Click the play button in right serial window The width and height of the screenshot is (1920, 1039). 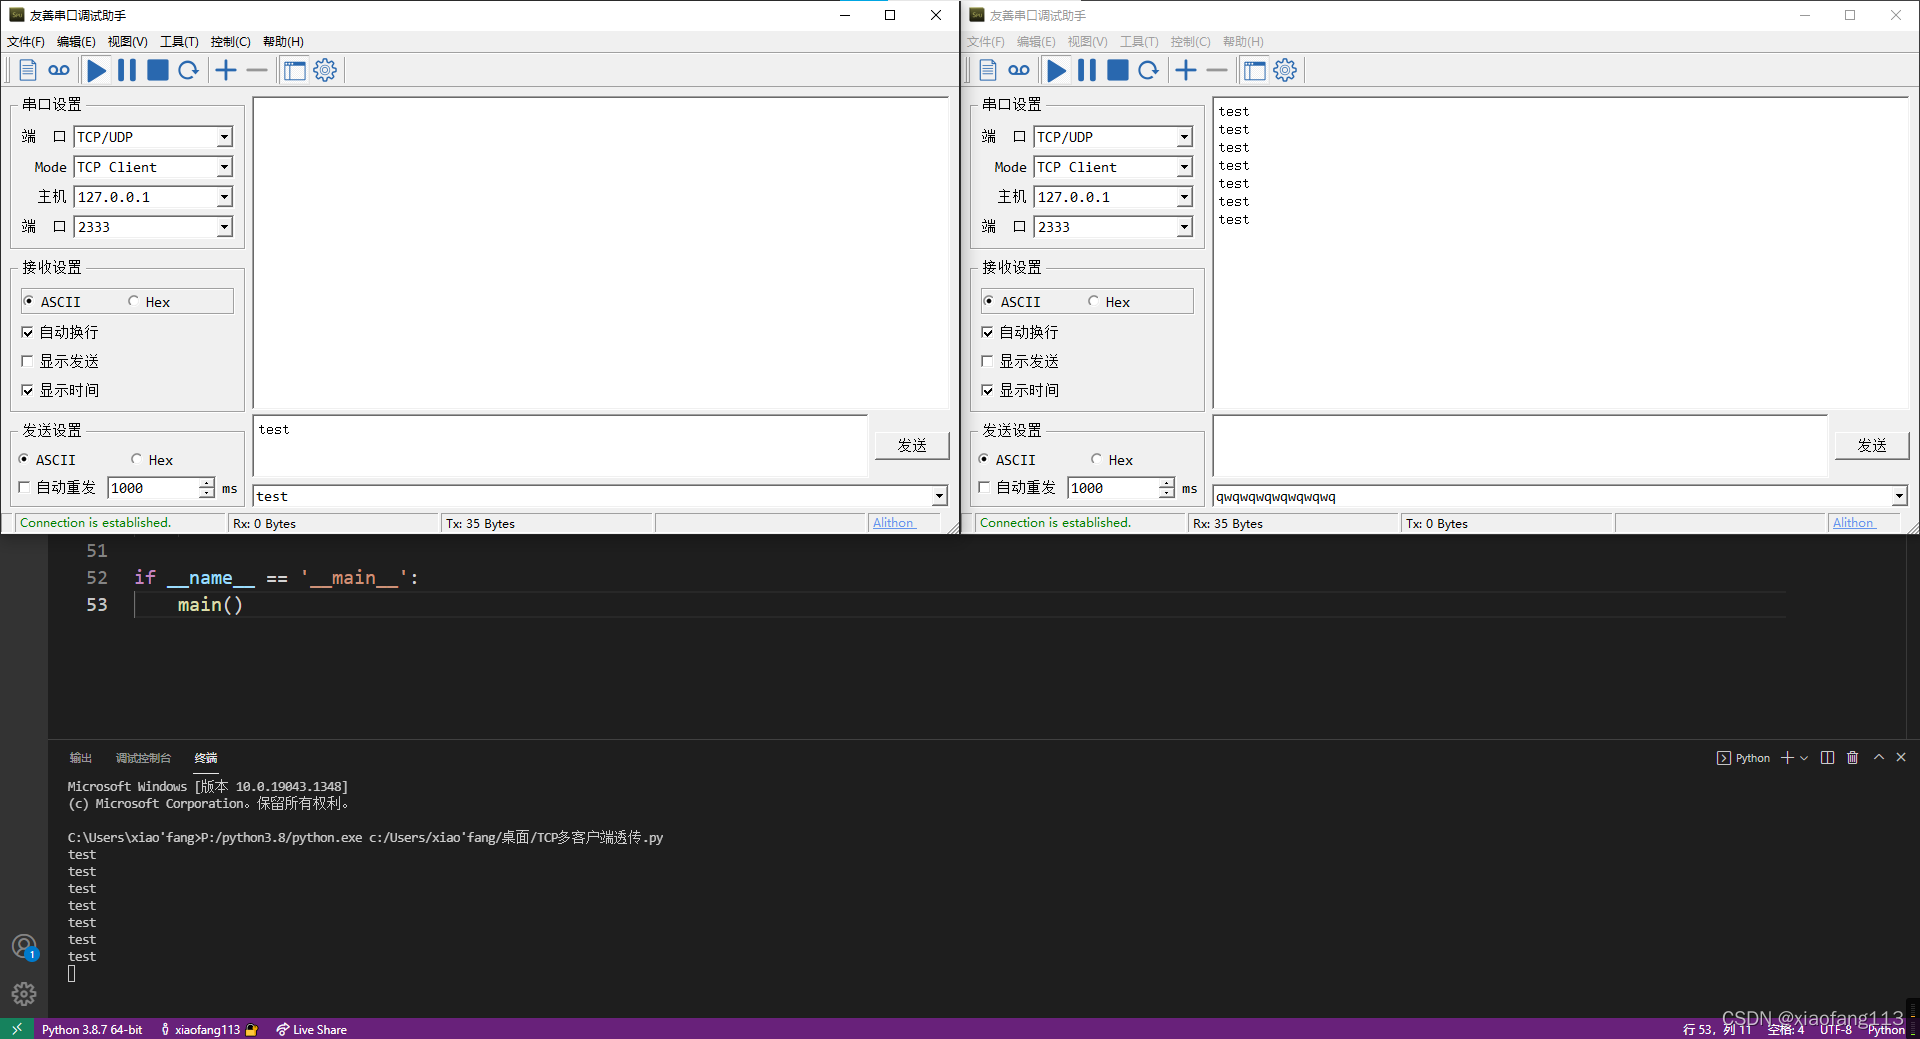[1056, 70]
